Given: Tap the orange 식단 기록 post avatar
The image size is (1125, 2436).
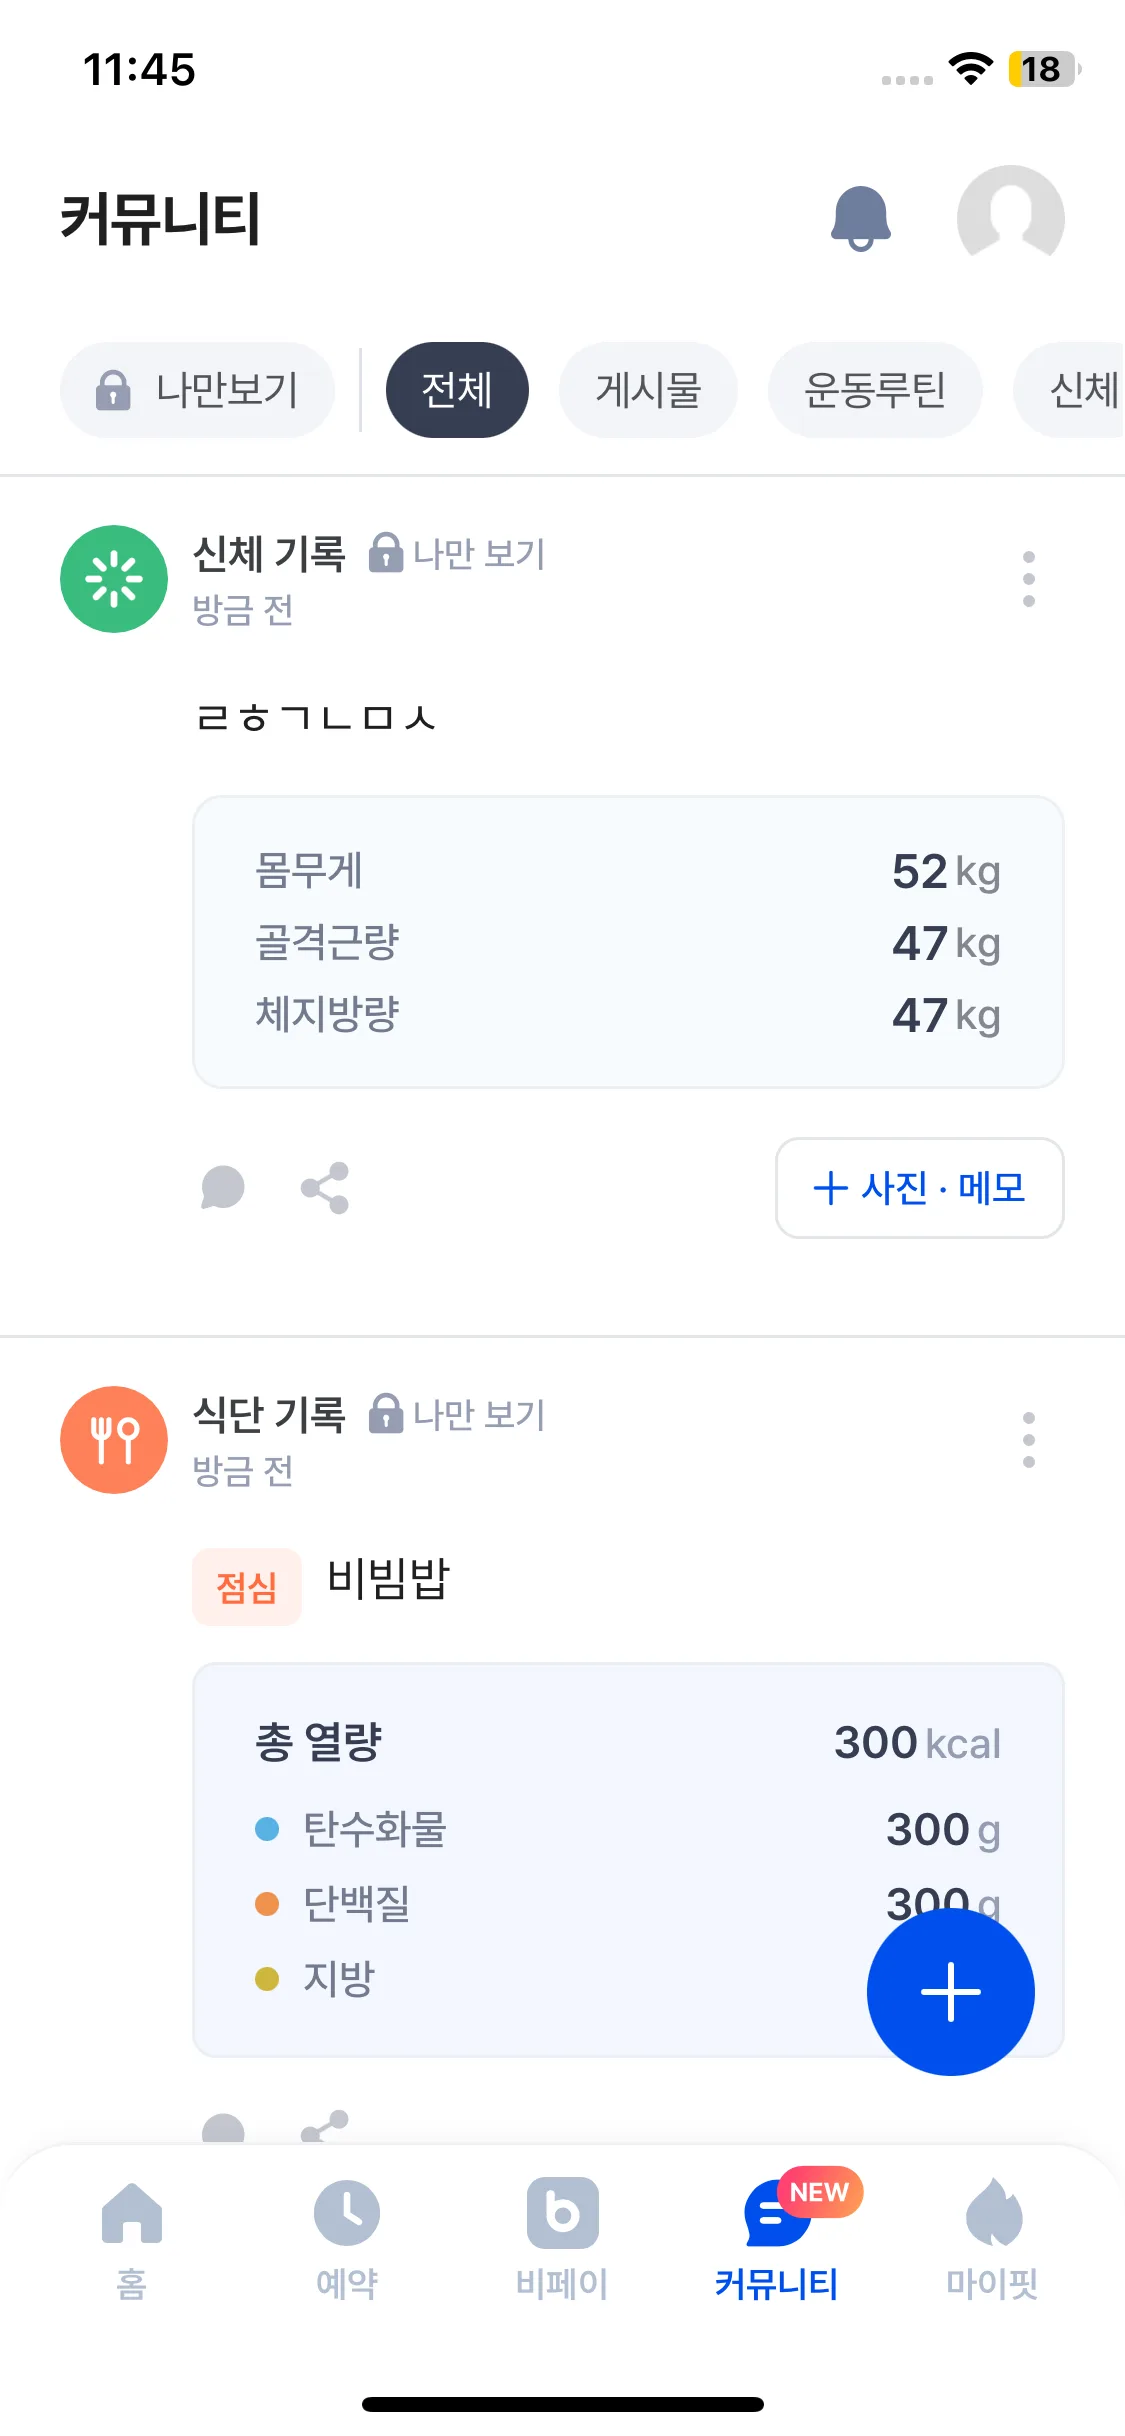Looking at the screenshot, I should [x=114, y=1440].
